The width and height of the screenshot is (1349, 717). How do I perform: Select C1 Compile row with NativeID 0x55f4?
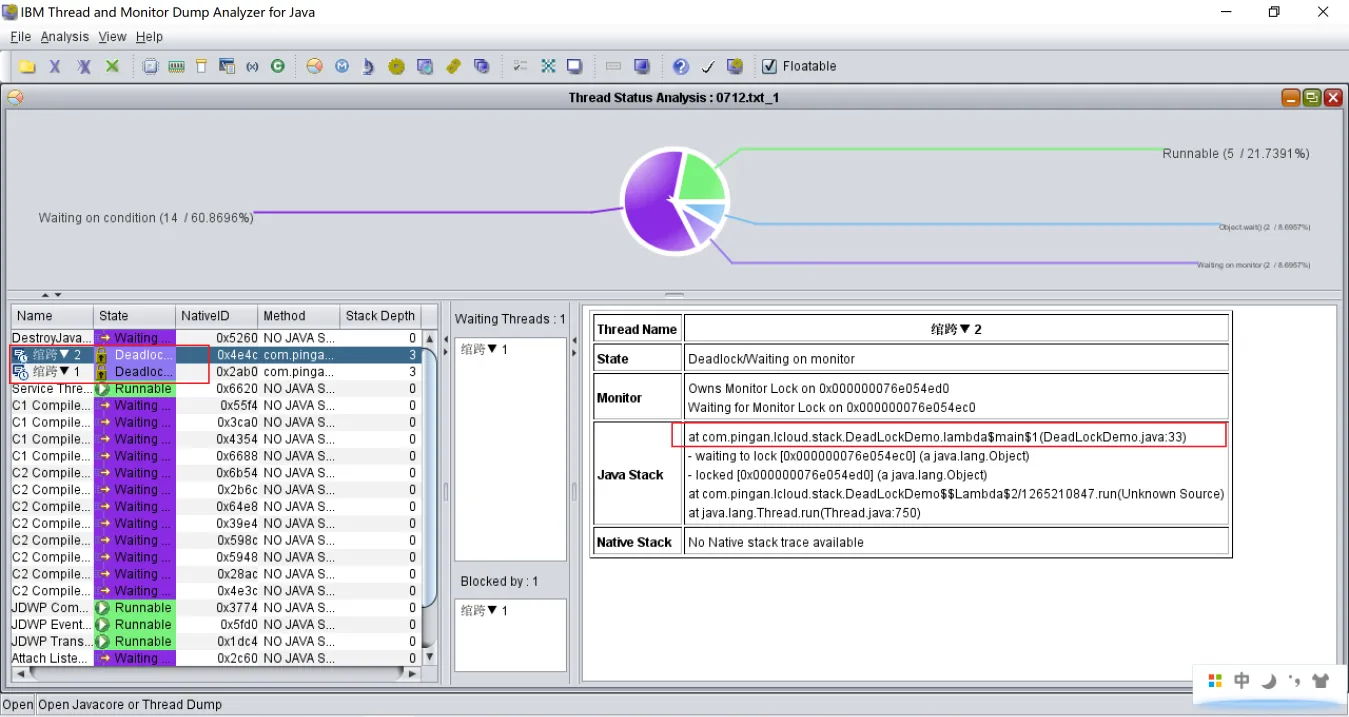tap(215, 406)
